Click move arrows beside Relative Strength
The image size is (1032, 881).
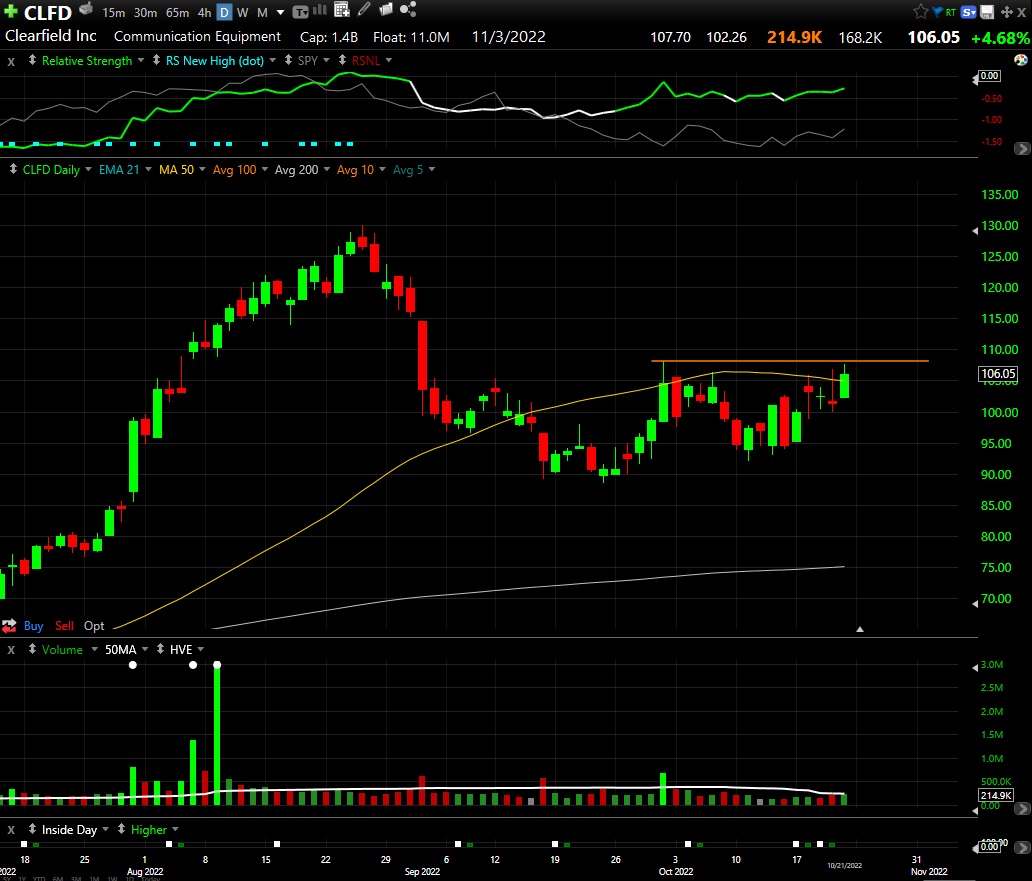point(32,60)
